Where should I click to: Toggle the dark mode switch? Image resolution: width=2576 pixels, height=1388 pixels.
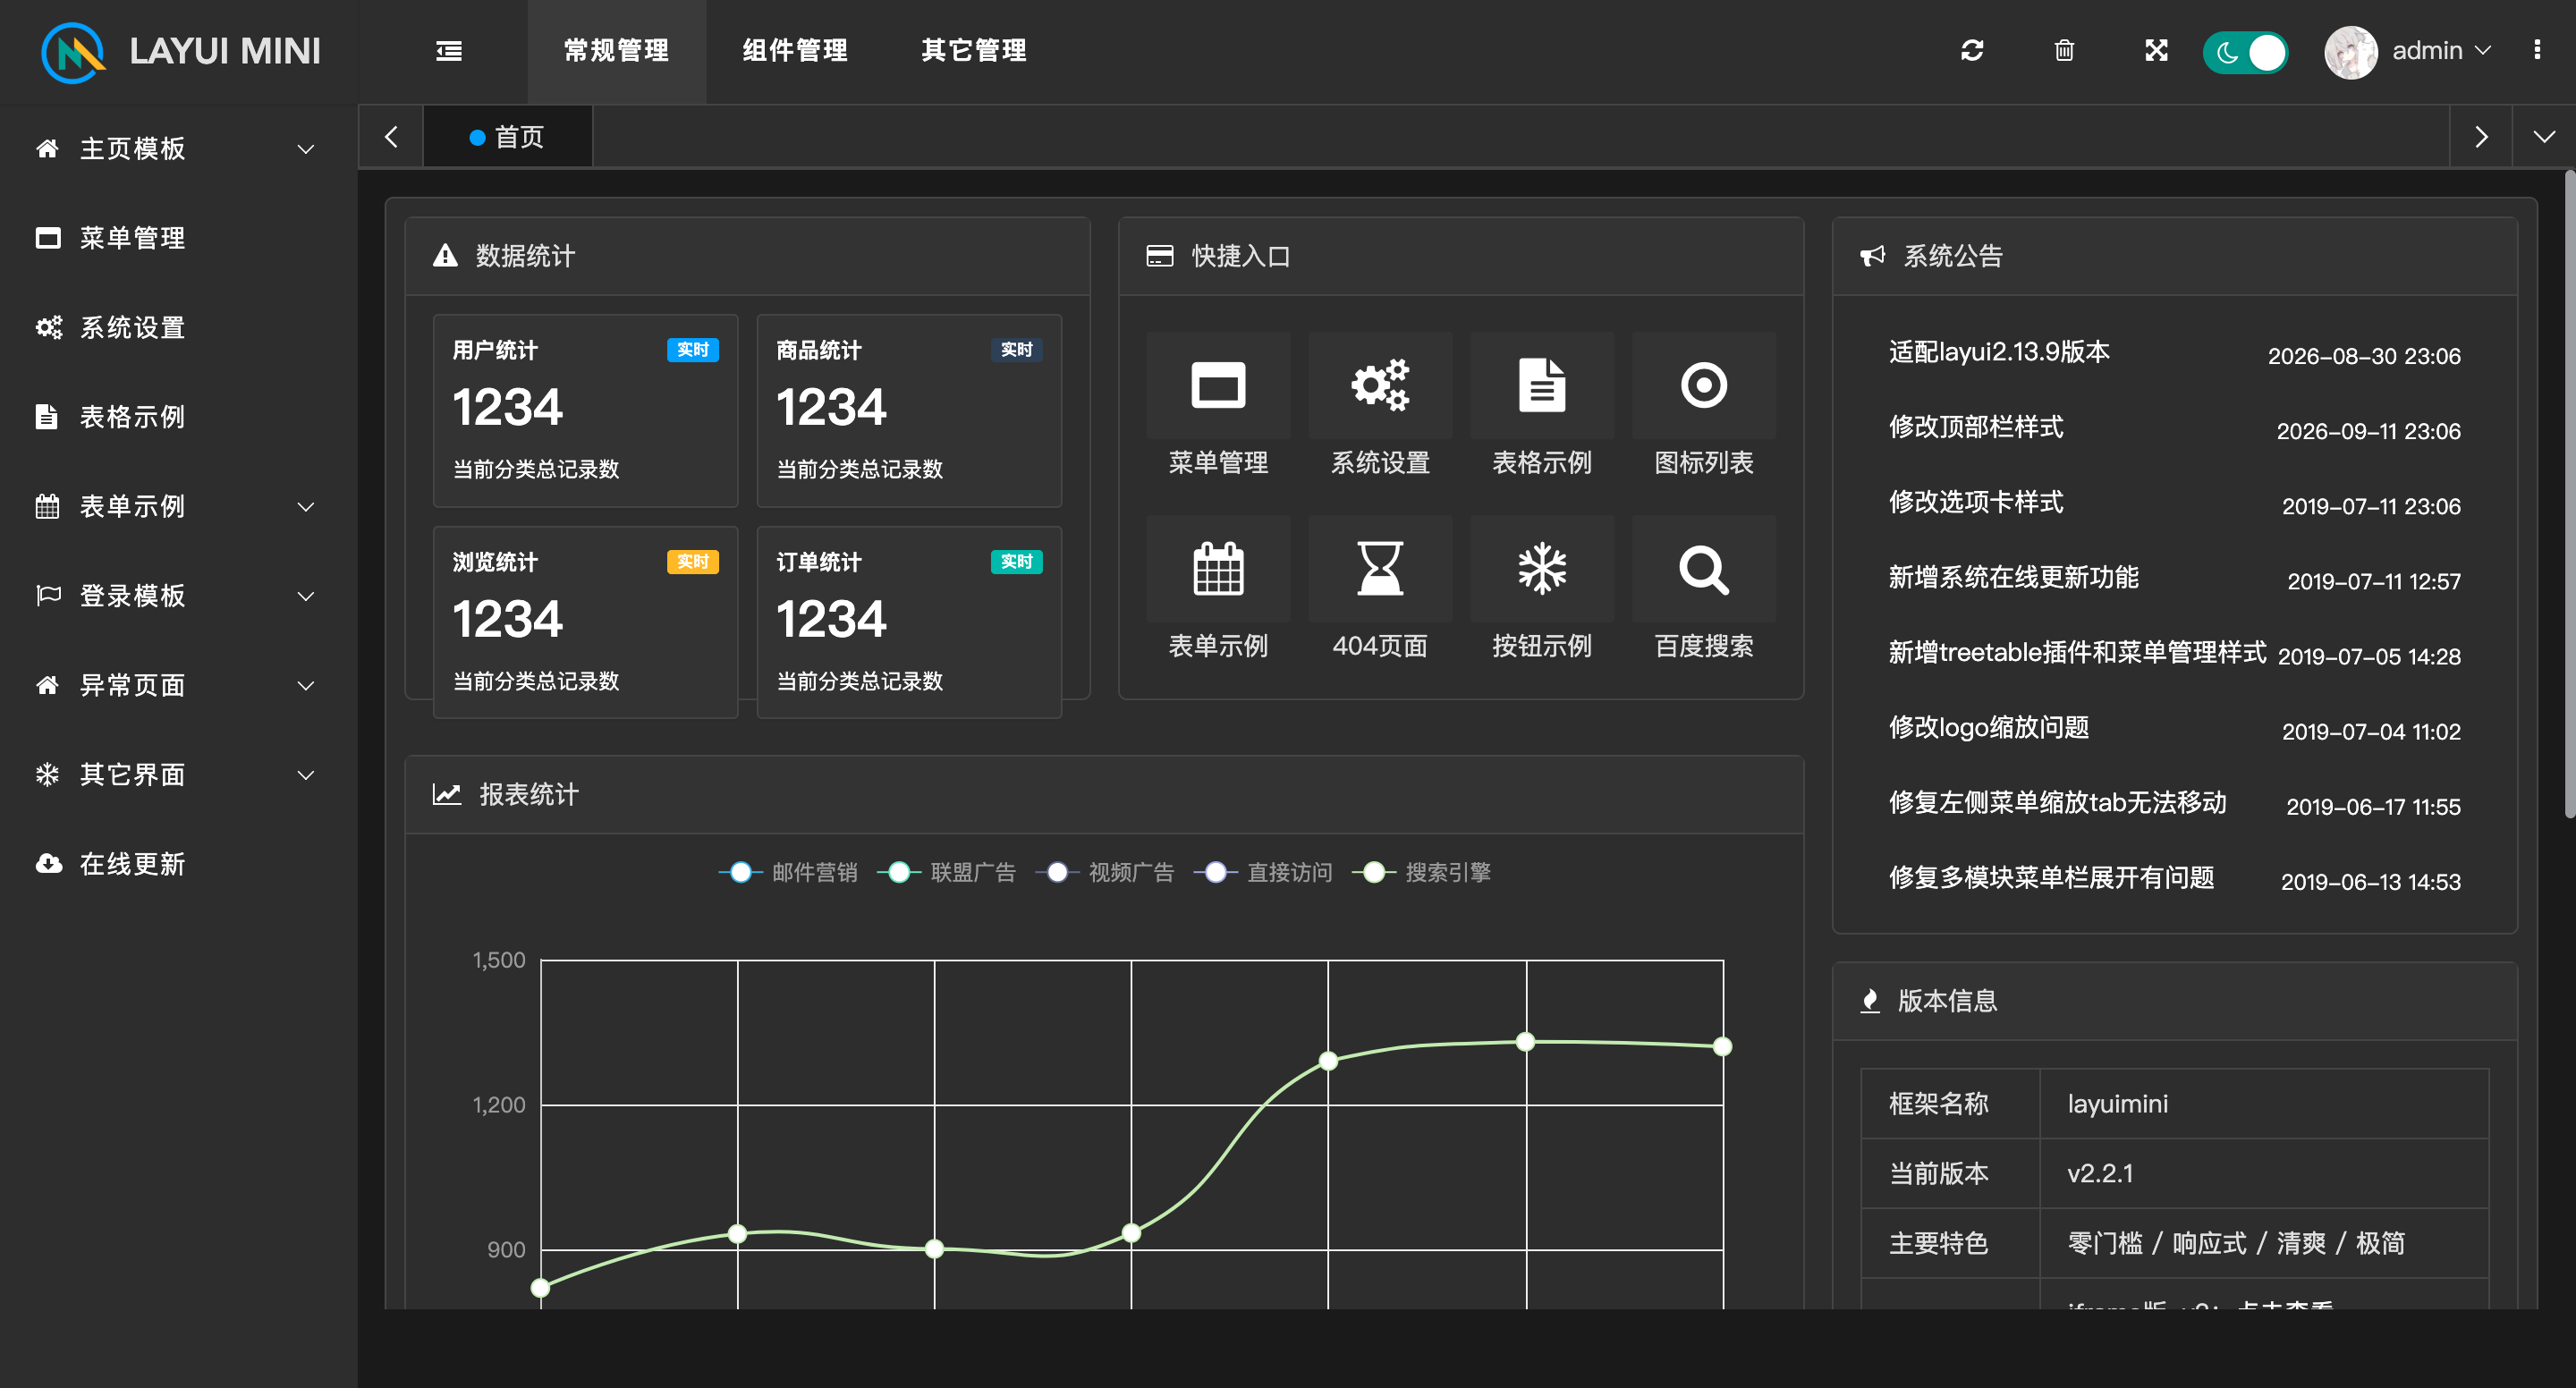tap(2245, 52)
